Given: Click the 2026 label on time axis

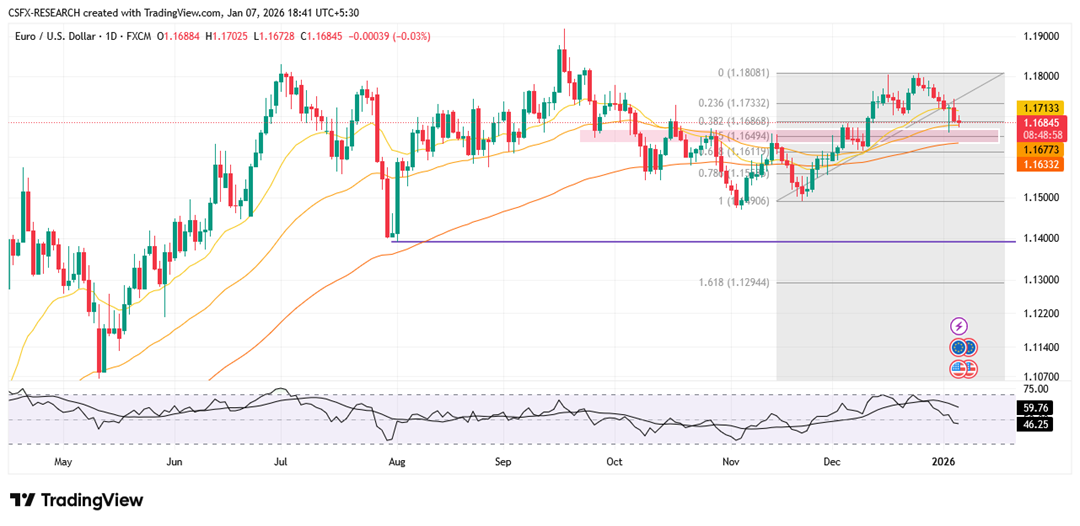Looking at the screenshot, I should tap(942, 462).
